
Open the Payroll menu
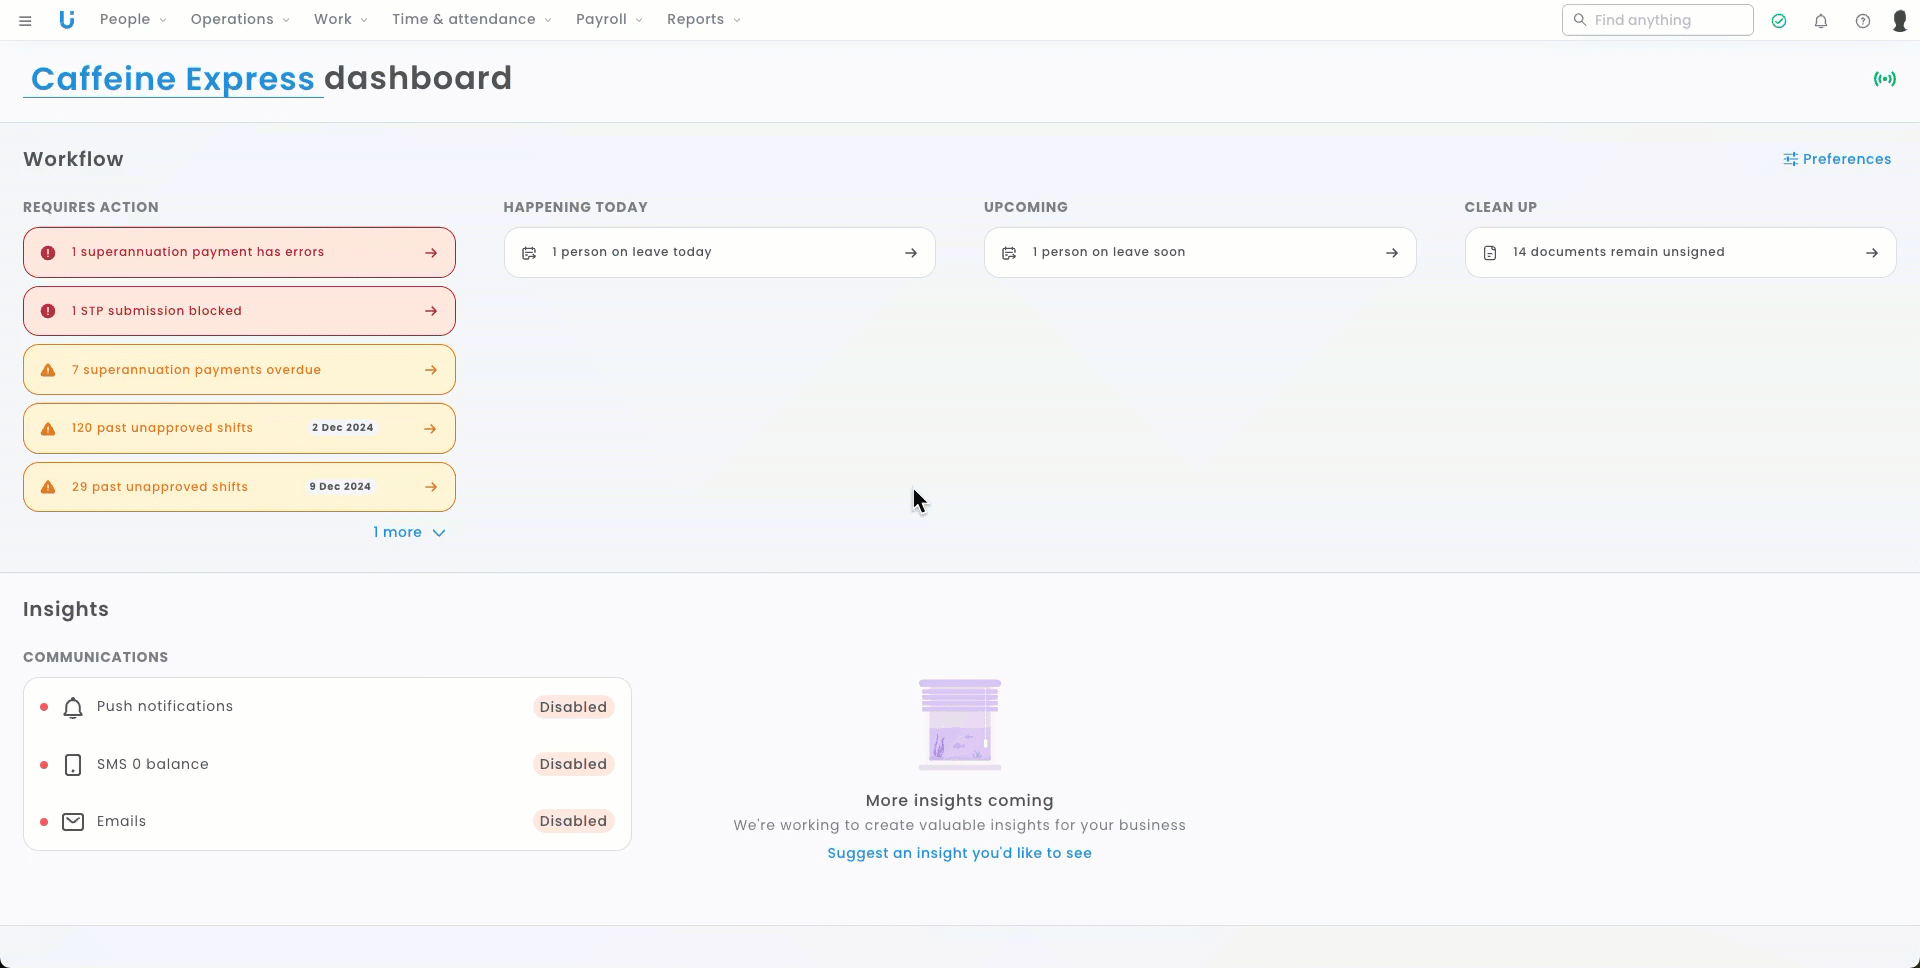(x=608, y=20)
